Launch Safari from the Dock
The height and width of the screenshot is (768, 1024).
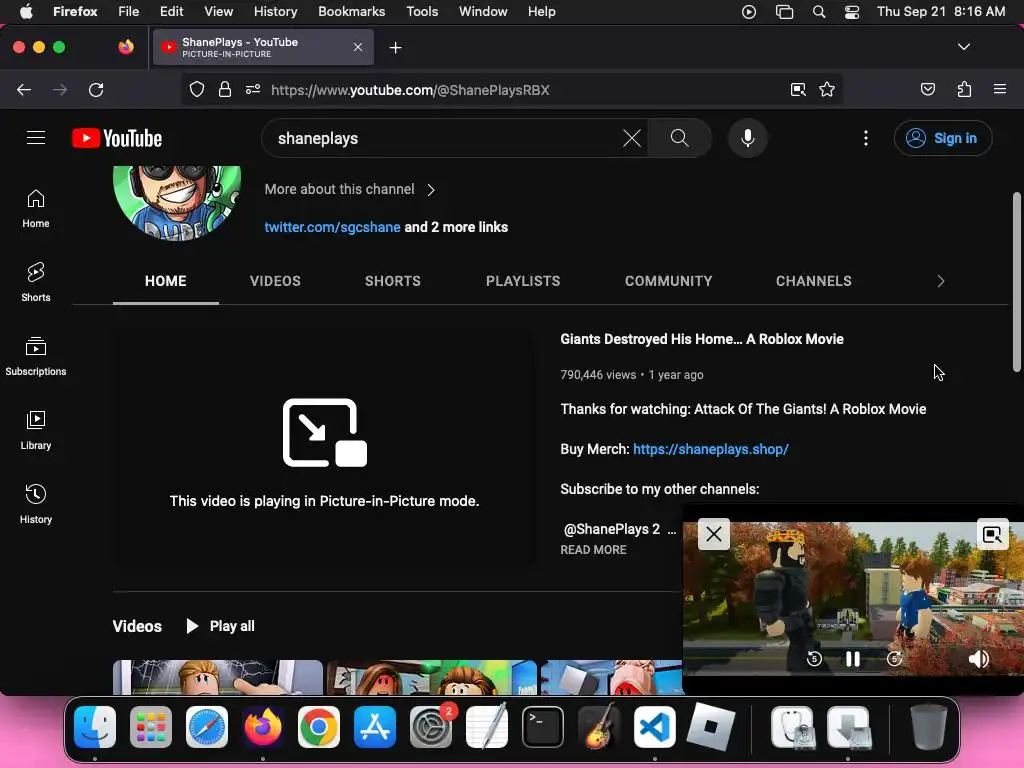tap(207, 727)
